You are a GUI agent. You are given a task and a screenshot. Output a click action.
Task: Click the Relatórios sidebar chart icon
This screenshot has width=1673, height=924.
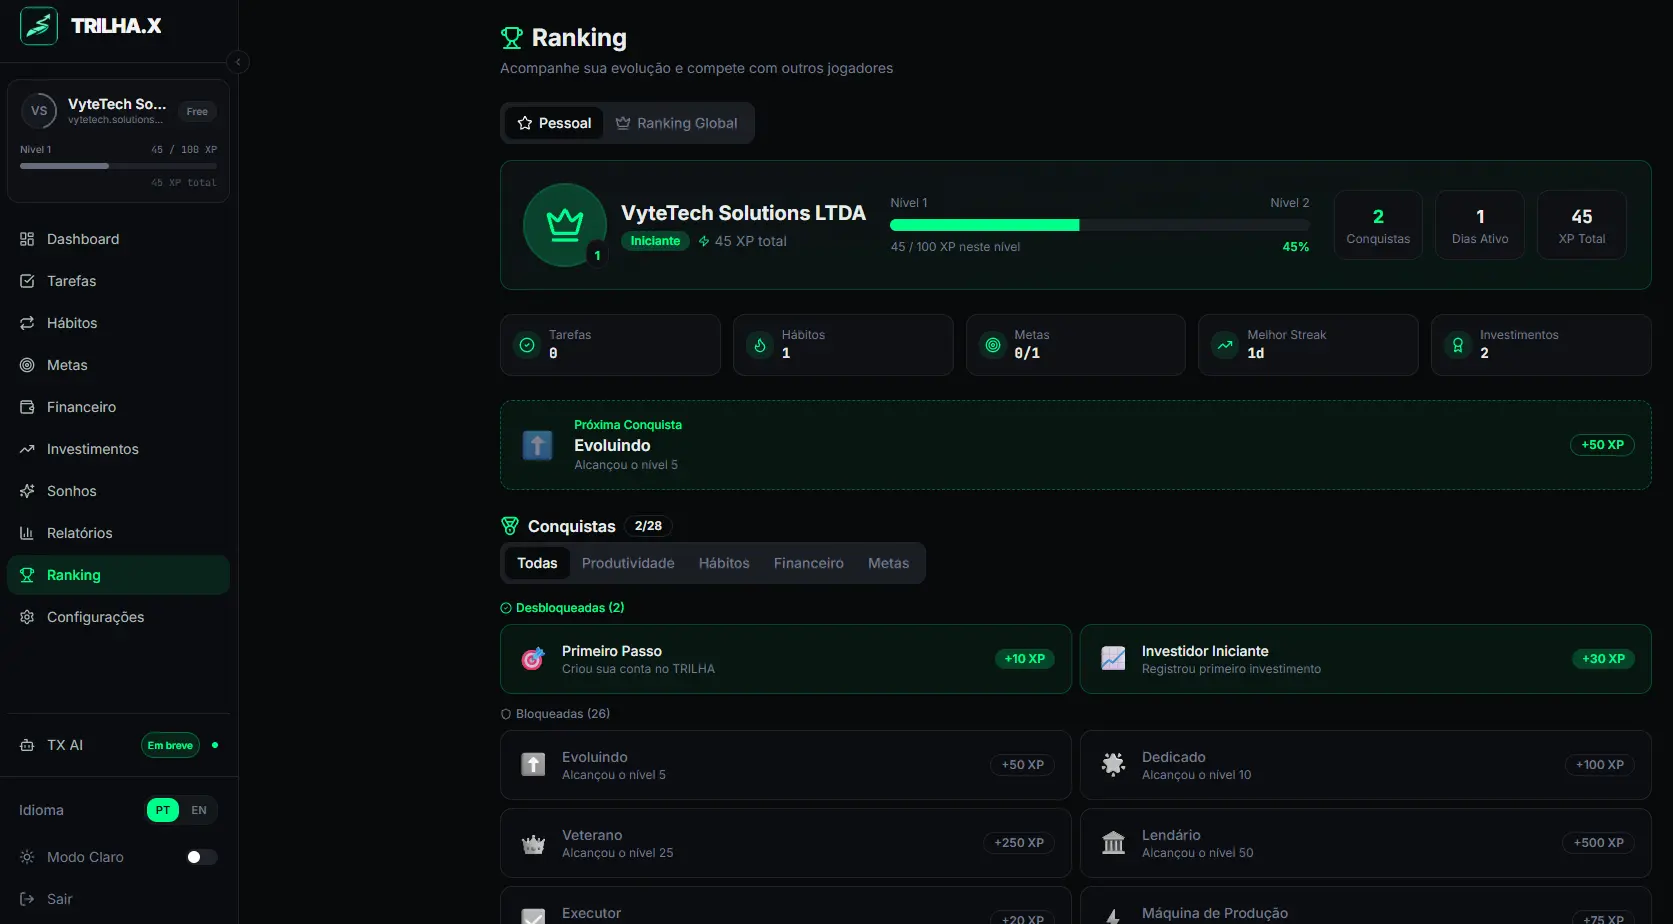(x=27, y=533)
